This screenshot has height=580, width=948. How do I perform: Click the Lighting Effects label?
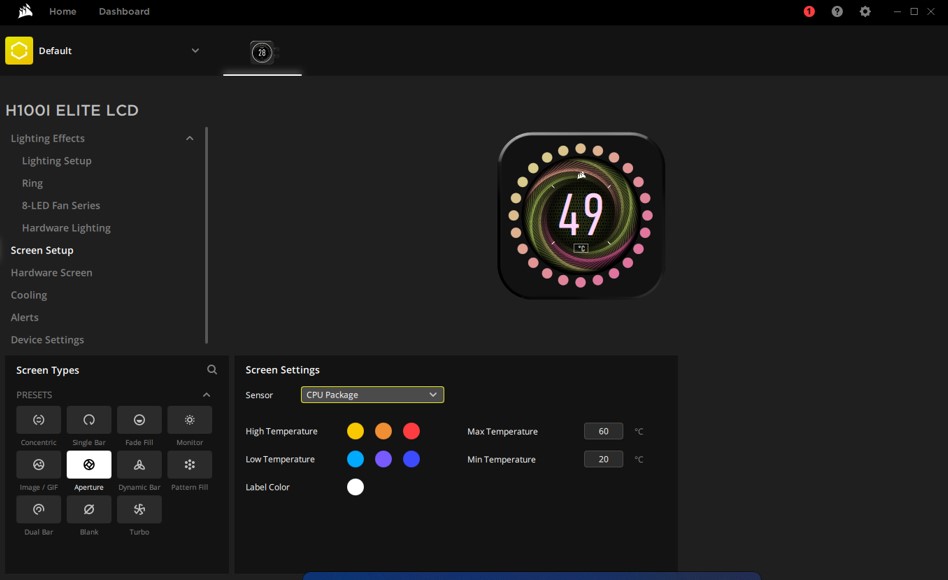[x=47, y=138]
